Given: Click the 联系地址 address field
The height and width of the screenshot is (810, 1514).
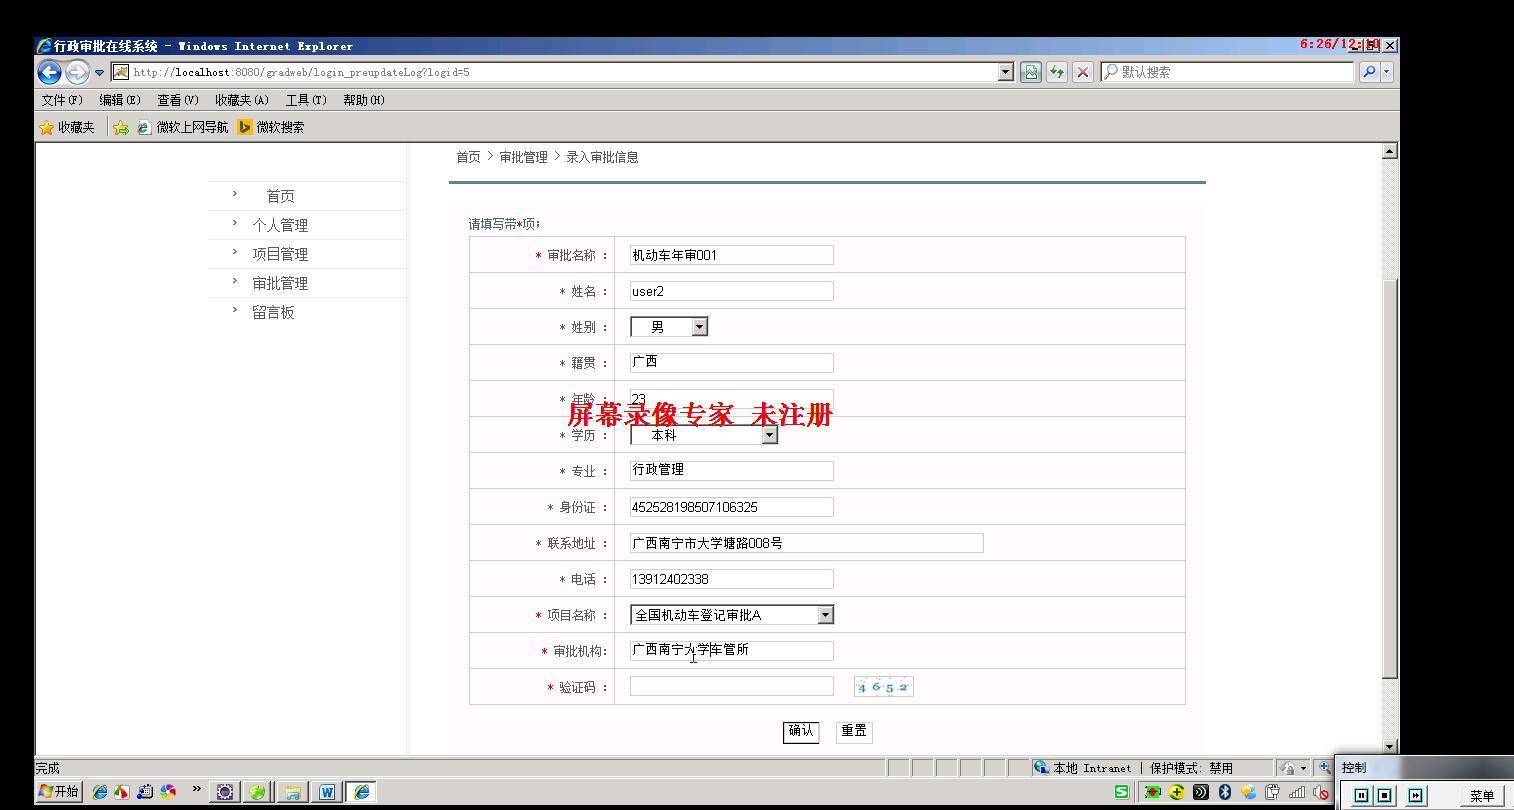Looking at the screenshot, I should (x=806, y=543).
